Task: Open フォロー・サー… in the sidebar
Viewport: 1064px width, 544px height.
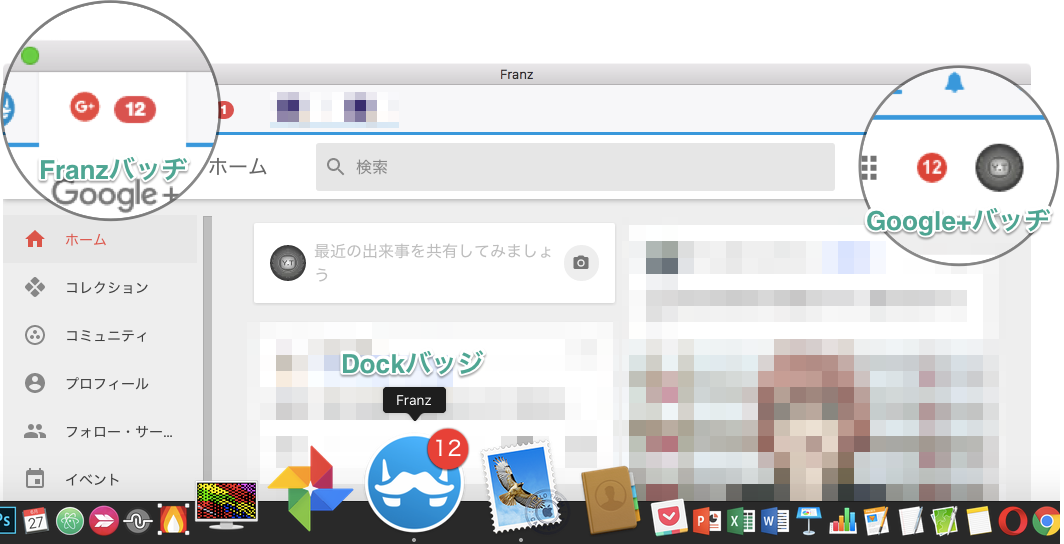Action: coord(100,431)
